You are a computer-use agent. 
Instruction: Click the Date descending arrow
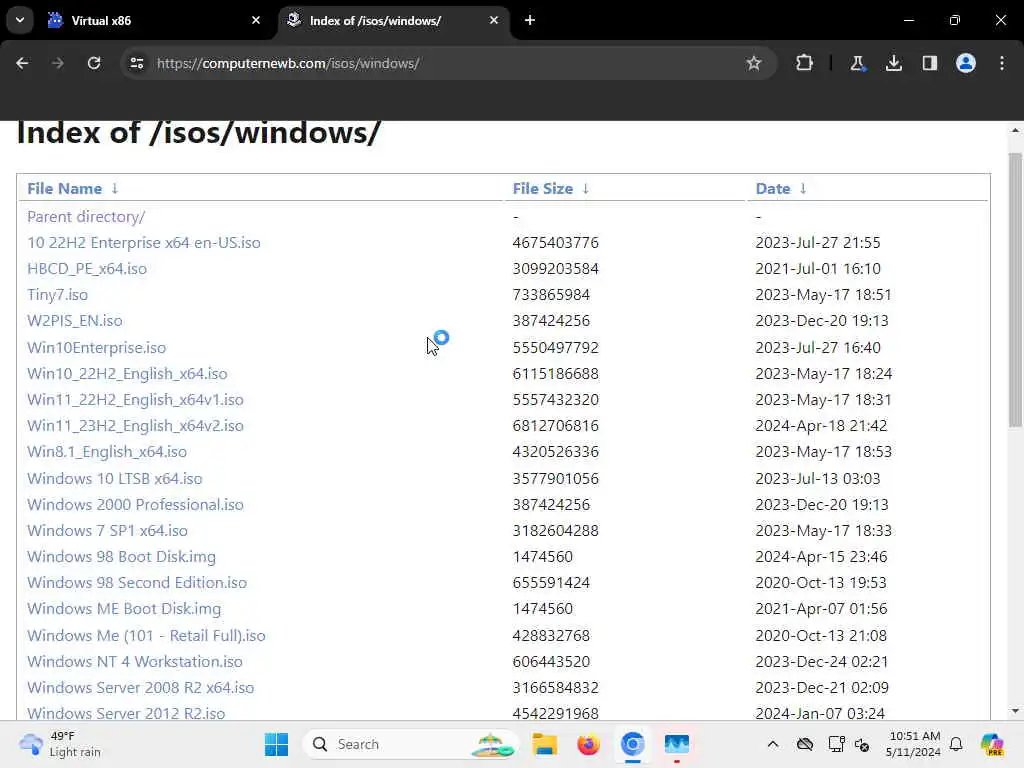pos(803,189)
